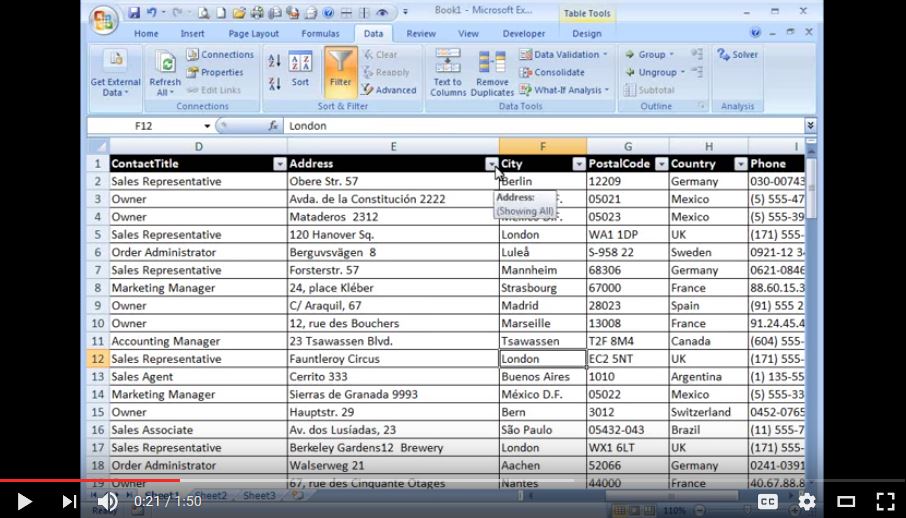This screenshot has height=518, width=906.
Task: Toggle fullscreen on video player
Action: (x=885, y=501)
